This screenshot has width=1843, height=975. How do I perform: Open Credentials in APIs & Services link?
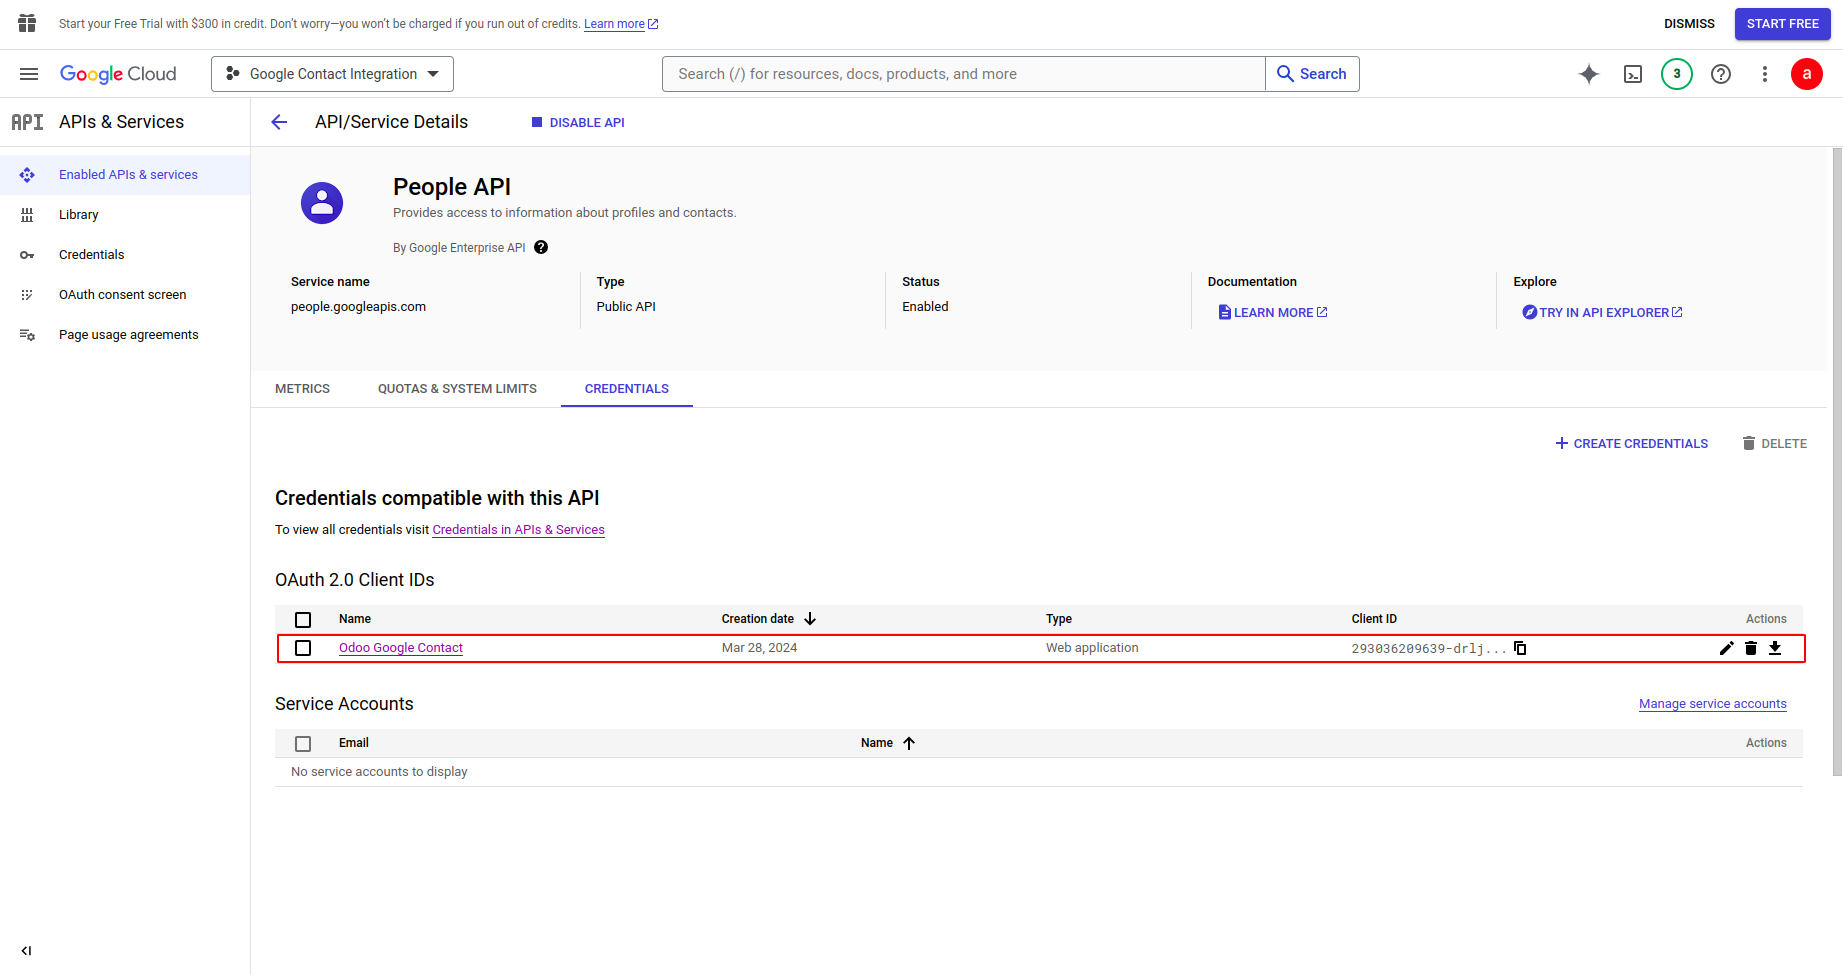point(518,530)
